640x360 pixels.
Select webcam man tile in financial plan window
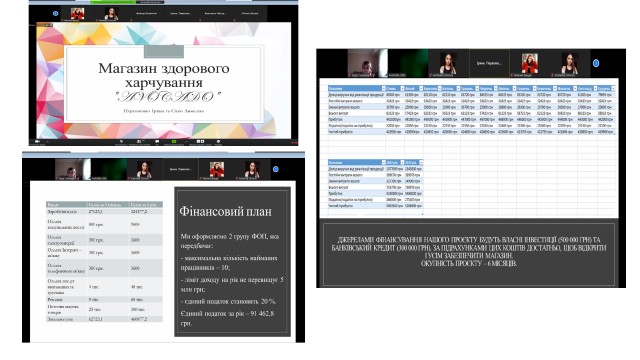click(73, 169)
